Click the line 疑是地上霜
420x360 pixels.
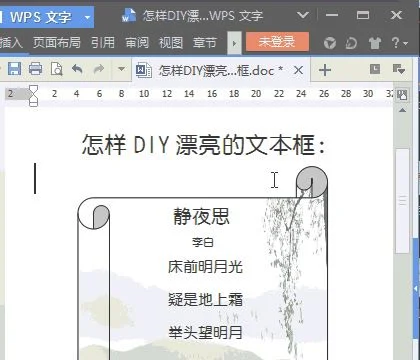pyautogui.click(x=205, y=299)
